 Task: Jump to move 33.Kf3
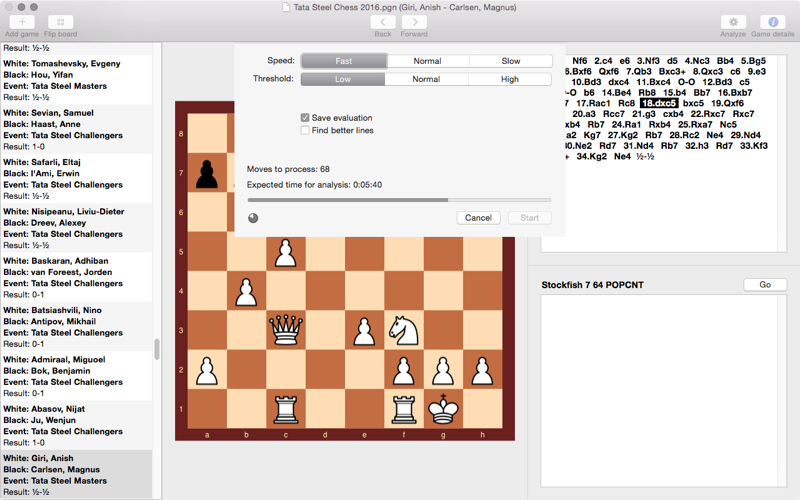[x=754, y=146]
